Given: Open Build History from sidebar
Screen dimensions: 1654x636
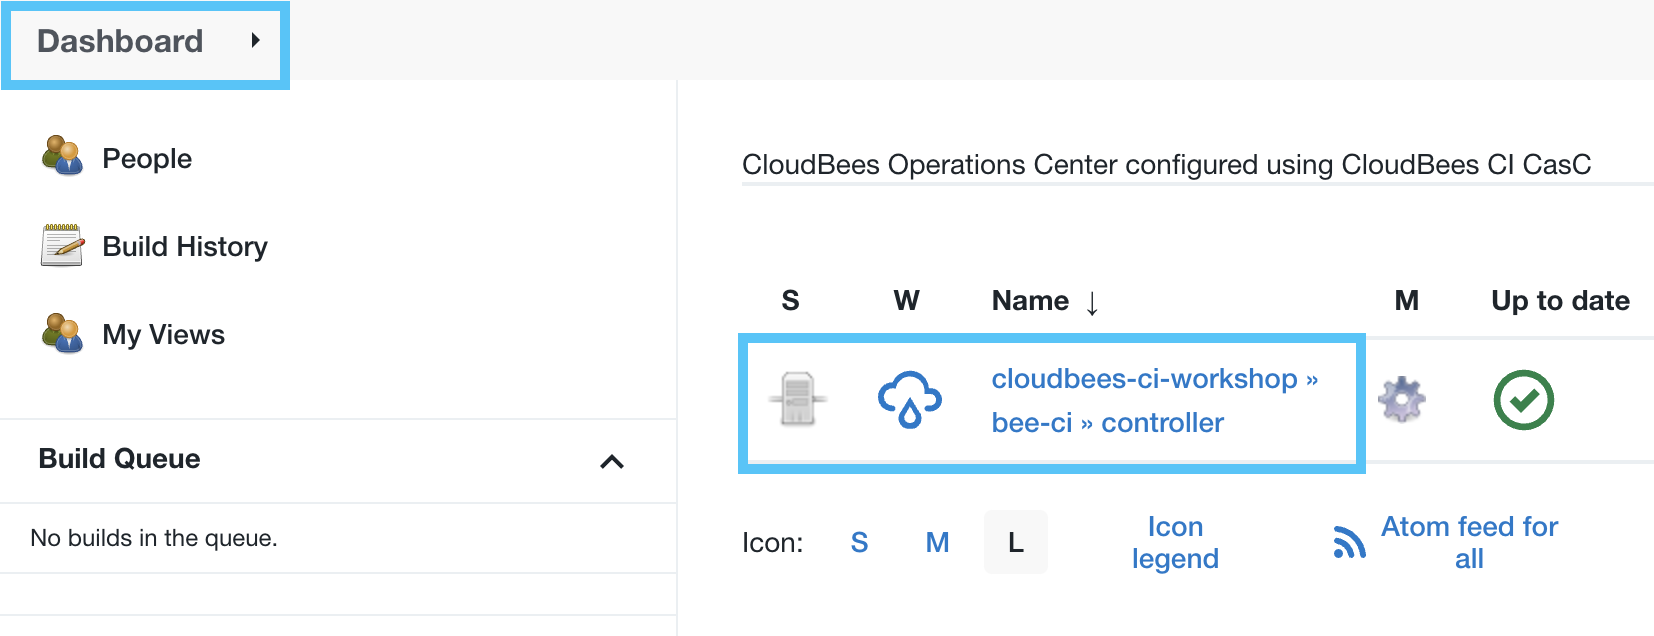Looking at the screenshot, I should (x=185, y=246).
